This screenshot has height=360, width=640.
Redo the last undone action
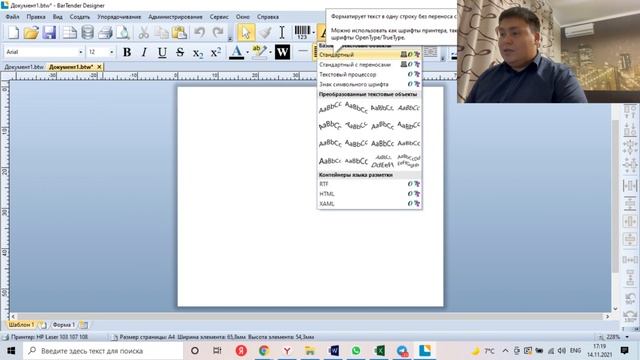[x=218, y=32]
